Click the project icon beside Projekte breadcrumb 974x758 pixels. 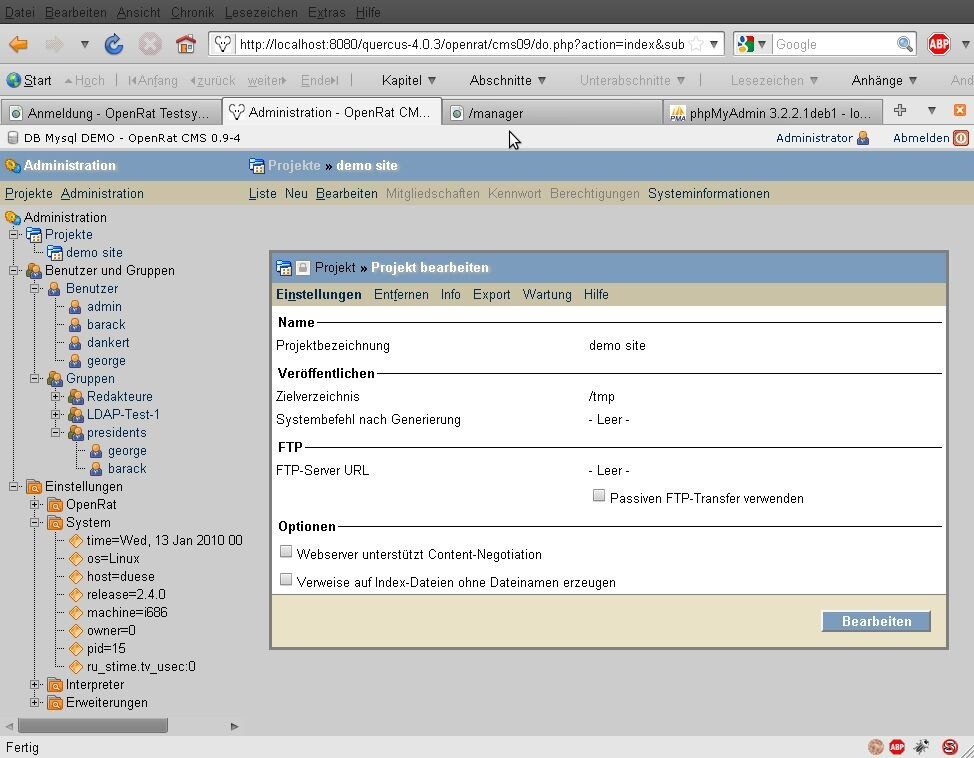(x=257, y=166)
